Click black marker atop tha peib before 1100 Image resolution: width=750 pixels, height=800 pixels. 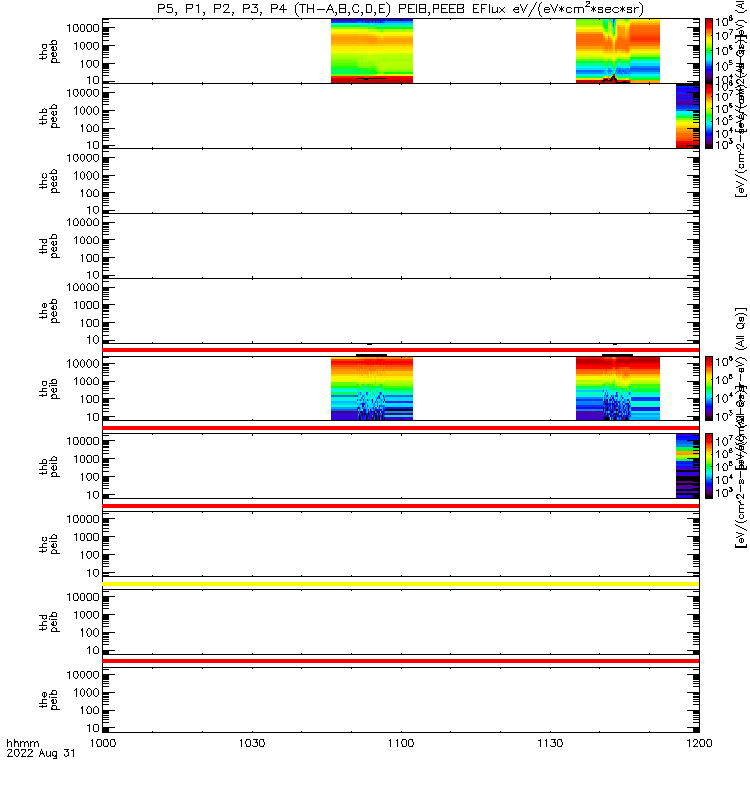[x=371, y=355]
